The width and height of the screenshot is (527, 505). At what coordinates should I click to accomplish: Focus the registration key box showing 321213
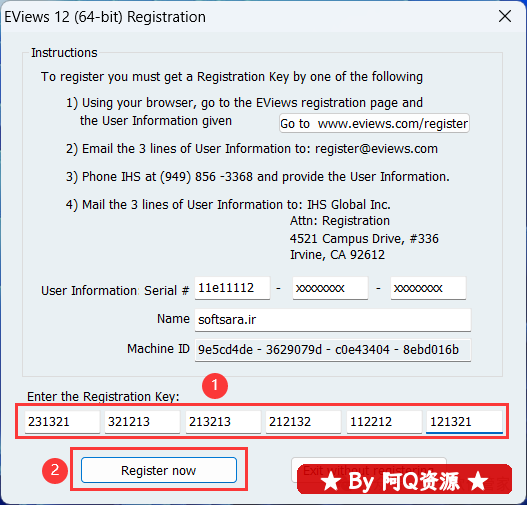click(142, 421)
